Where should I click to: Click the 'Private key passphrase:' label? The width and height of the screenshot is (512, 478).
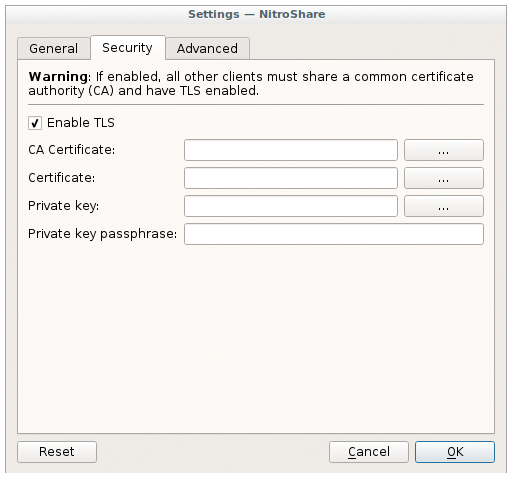(x=102, y=234)
